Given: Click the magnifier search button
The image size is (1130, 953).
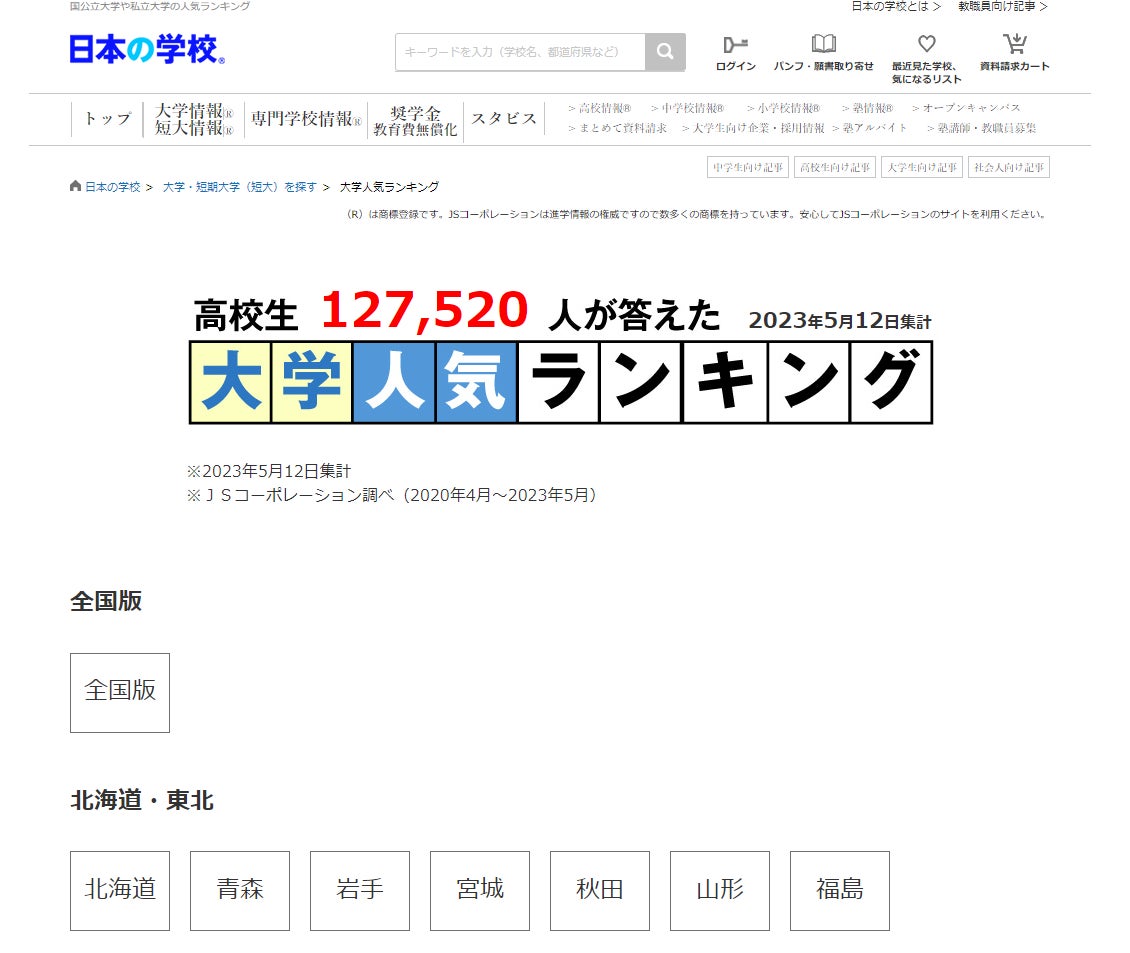Looking at the screenshot, I should pyautogui.click(x=664, y=52).
